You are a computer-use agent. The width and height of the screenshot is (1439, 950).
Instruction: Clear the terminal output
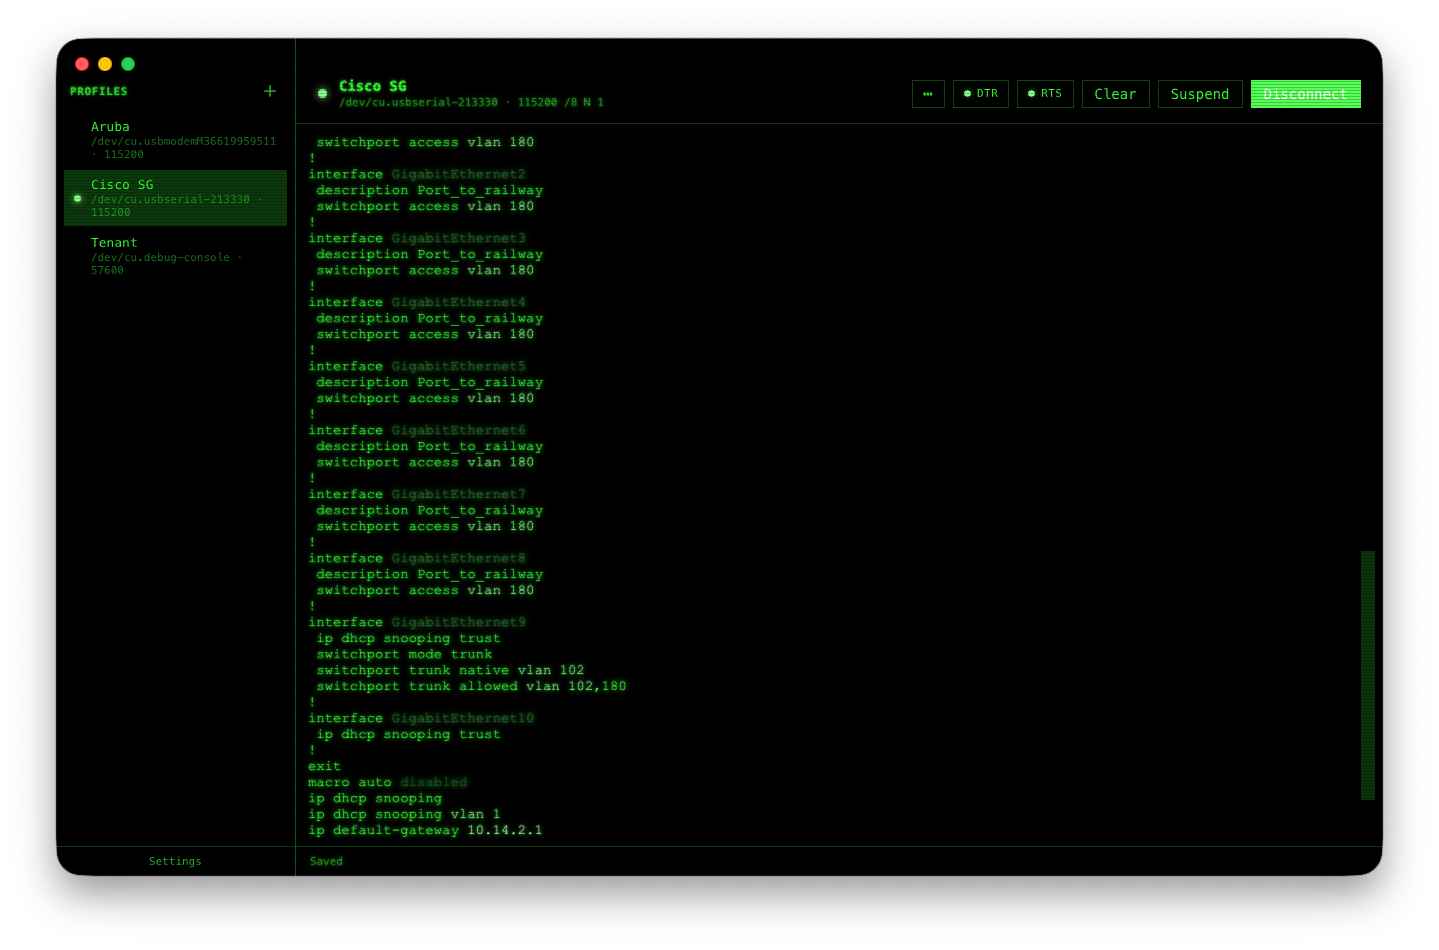1115,94
